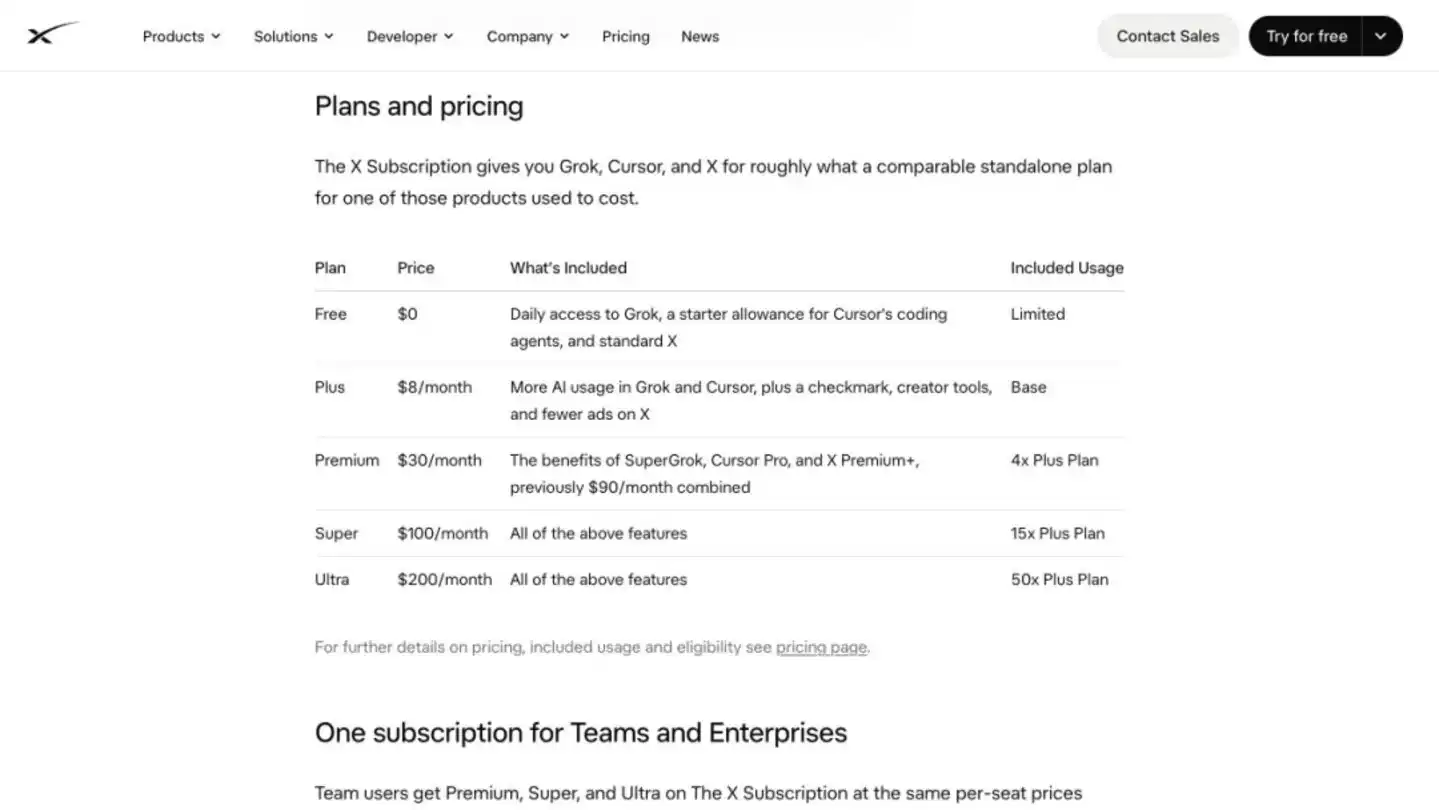Click the 50x Plus Plan usage cell
The width and height of the screenshot is (1439, 810).
(x=1060, y=579)
